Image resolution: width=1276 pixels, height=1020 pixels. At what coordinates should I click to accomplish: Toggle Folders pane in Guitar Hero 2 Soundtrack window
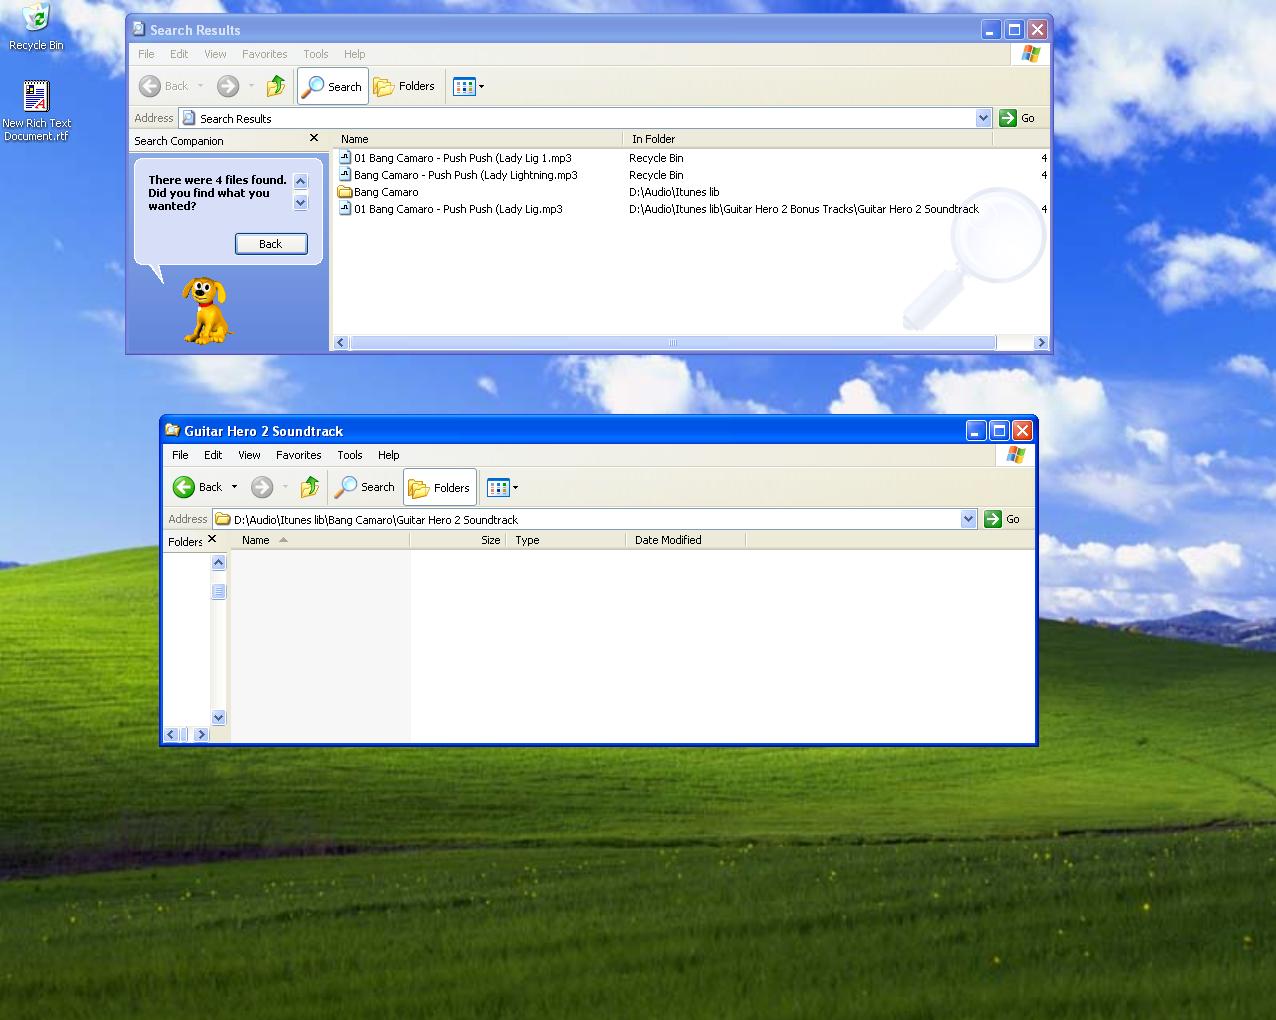tap(439, 488)
